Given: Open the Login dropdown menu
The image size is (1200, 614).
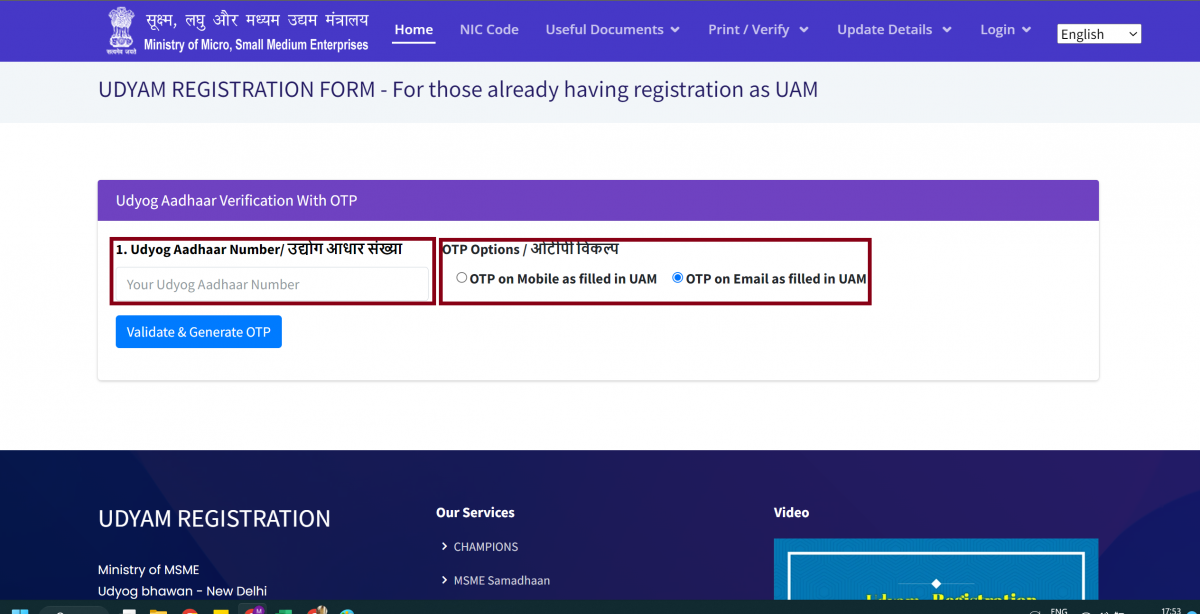Looking at the screenshot, I should [1004, 29].
